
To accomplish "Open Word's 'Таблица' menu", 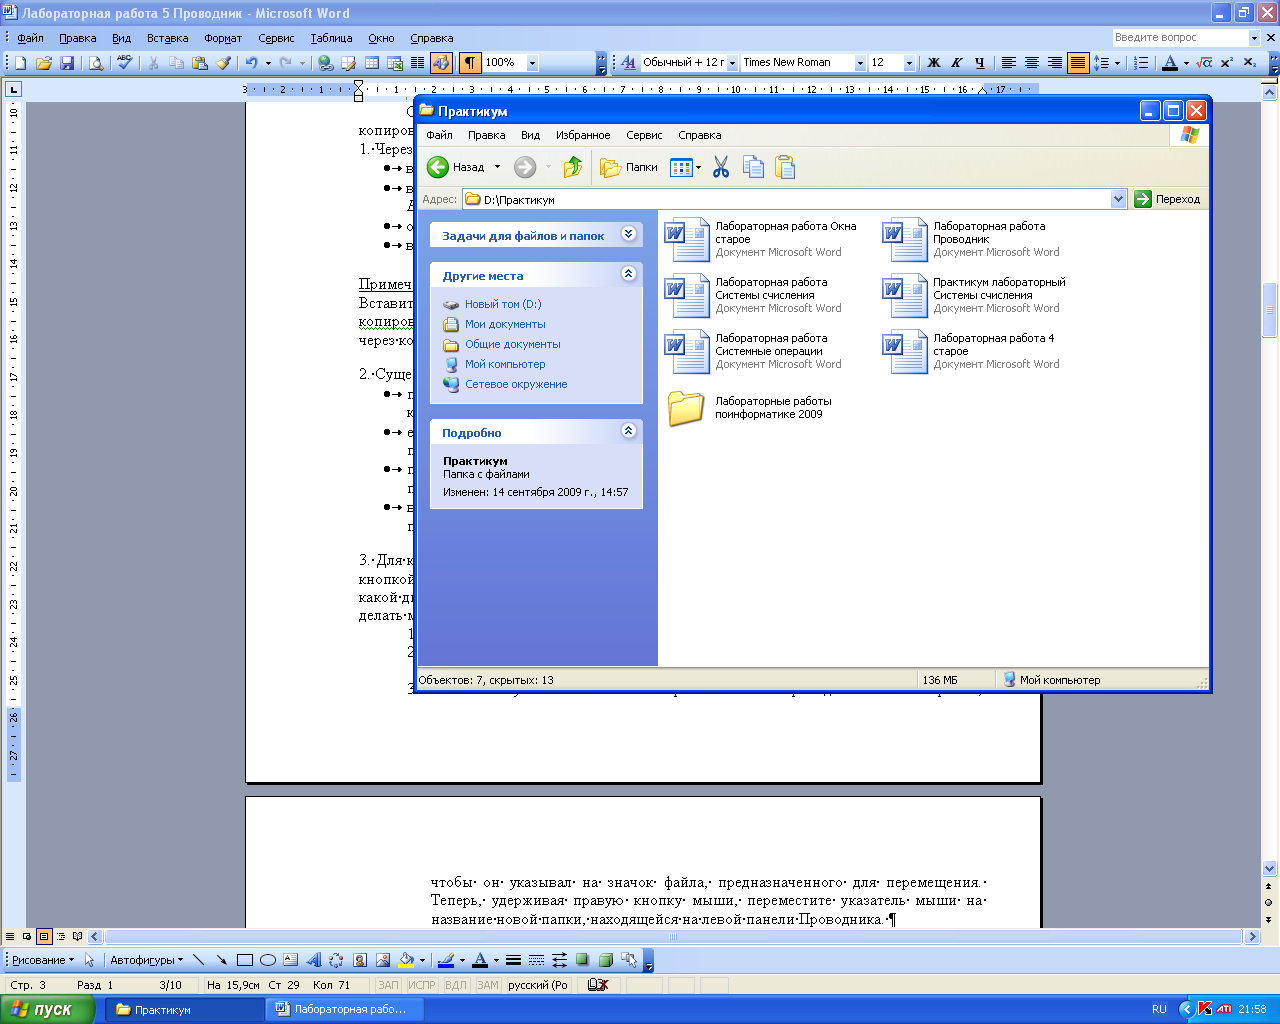I will [x=331, y=38].
